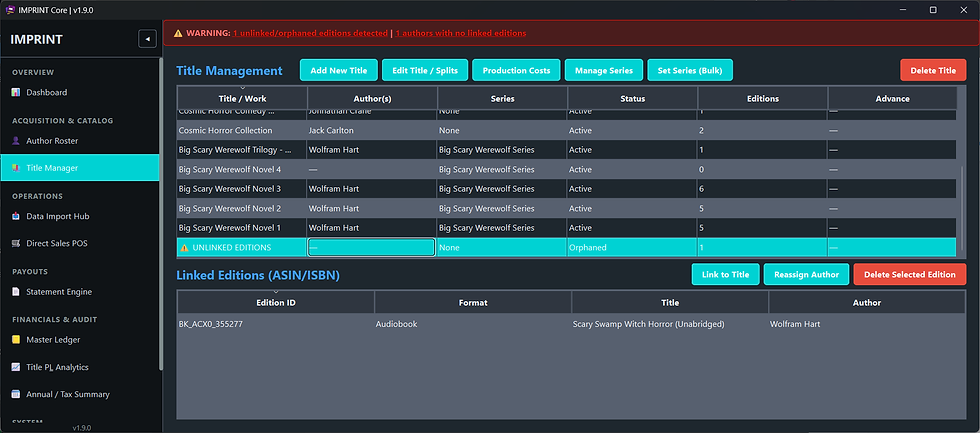Click the Title P&L Analytics chart icon
980x433 pixels.
coord(16,367)
